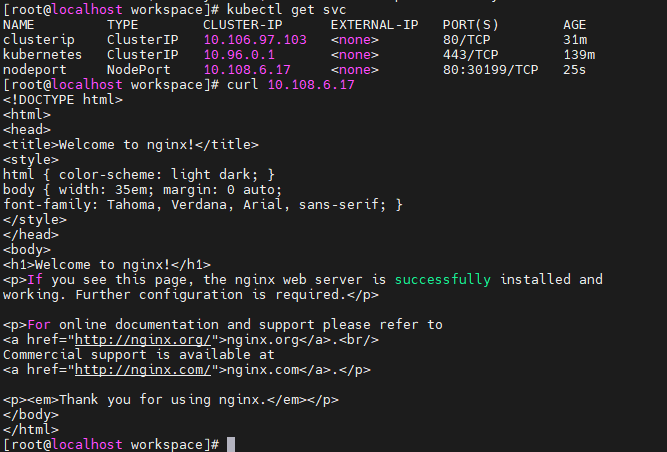Viewport: 667px width, 452px height.
Task: Click the h1 Welcome to nginx! line
Action: (107, 265)
